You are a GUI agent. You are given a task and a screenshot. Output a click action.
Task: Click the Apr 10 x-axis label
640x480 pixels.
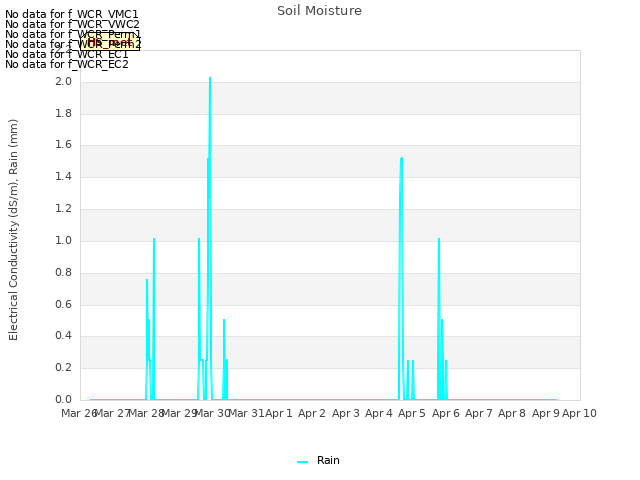pos(580,413)
